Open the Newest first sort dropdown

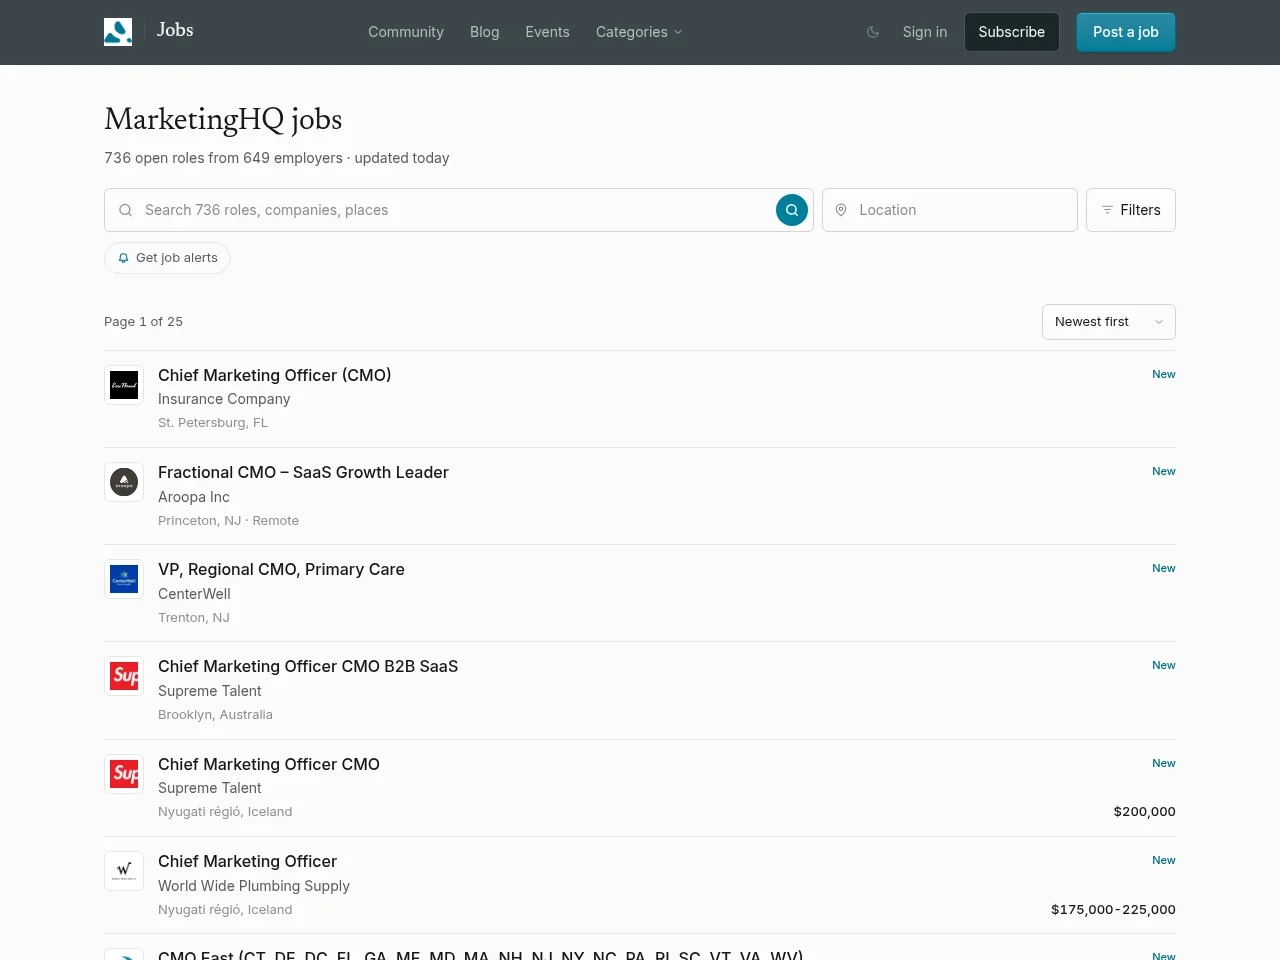[x=1109, y=322]
